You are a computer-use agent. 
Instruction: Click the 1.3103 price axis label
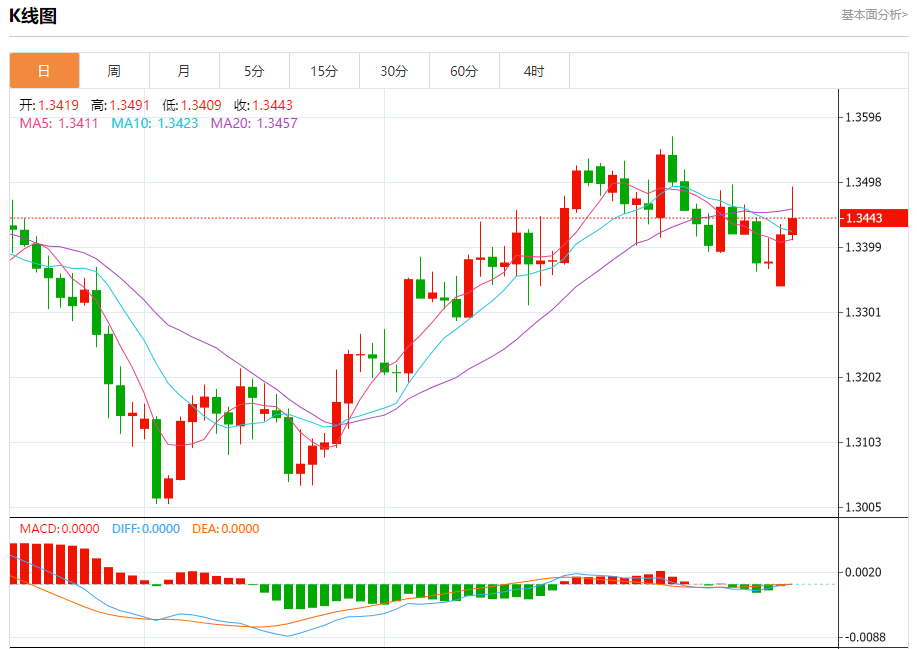(863, 442)
